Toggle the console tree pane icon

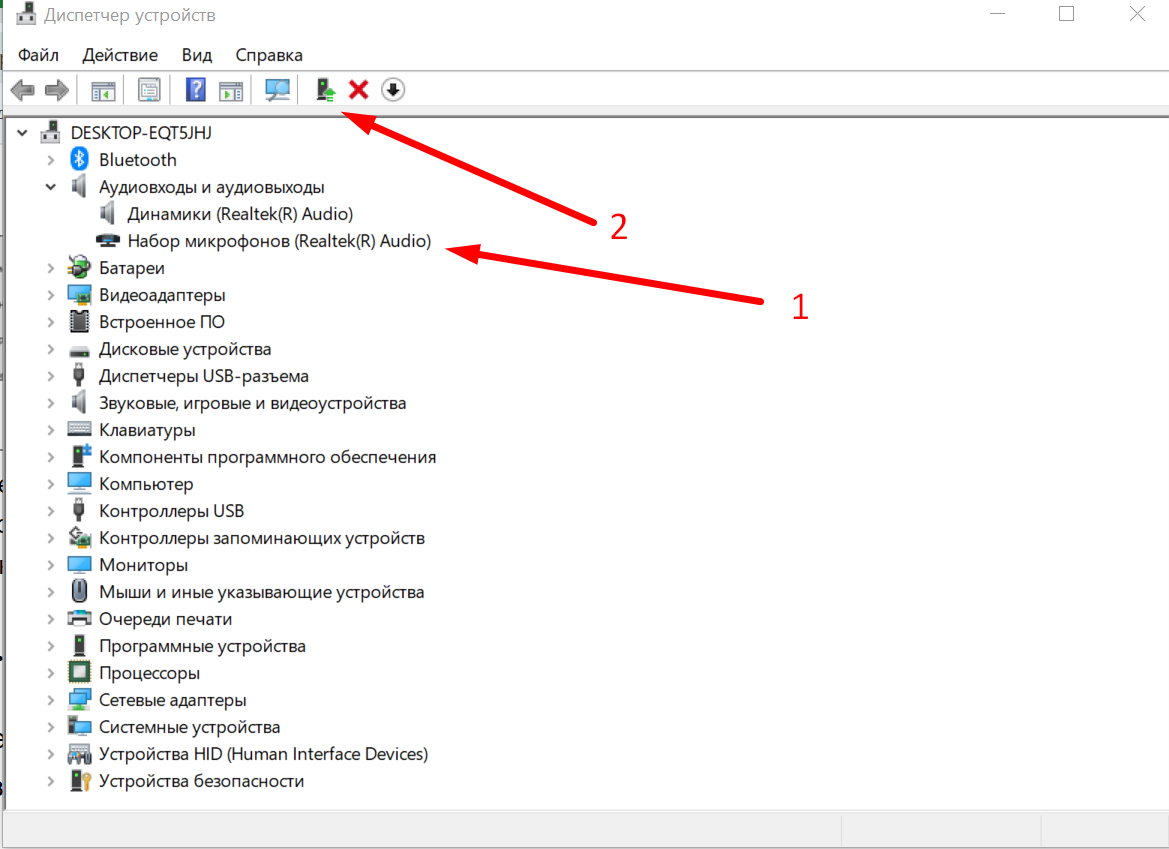pos(103,91)
